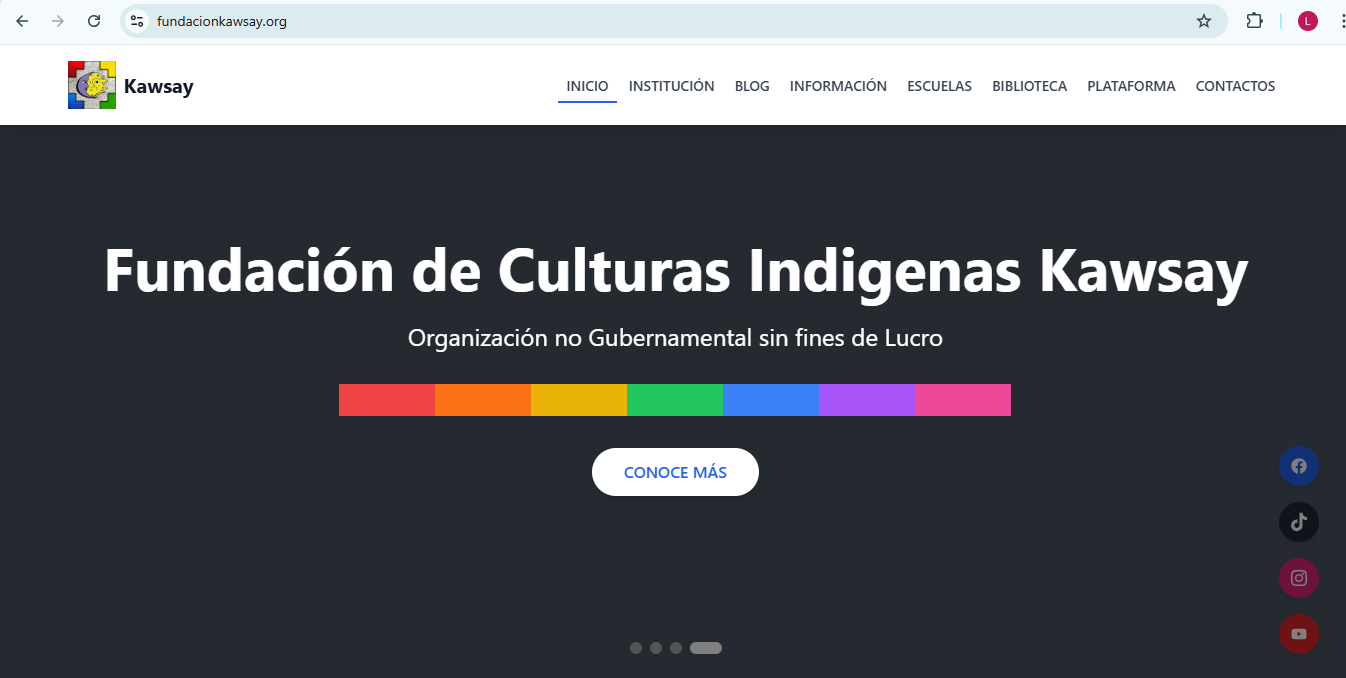Open the Instagram social icon
Image resolution: width=1346 pixels, height=678 pixels.
[x=1298, y=578]
